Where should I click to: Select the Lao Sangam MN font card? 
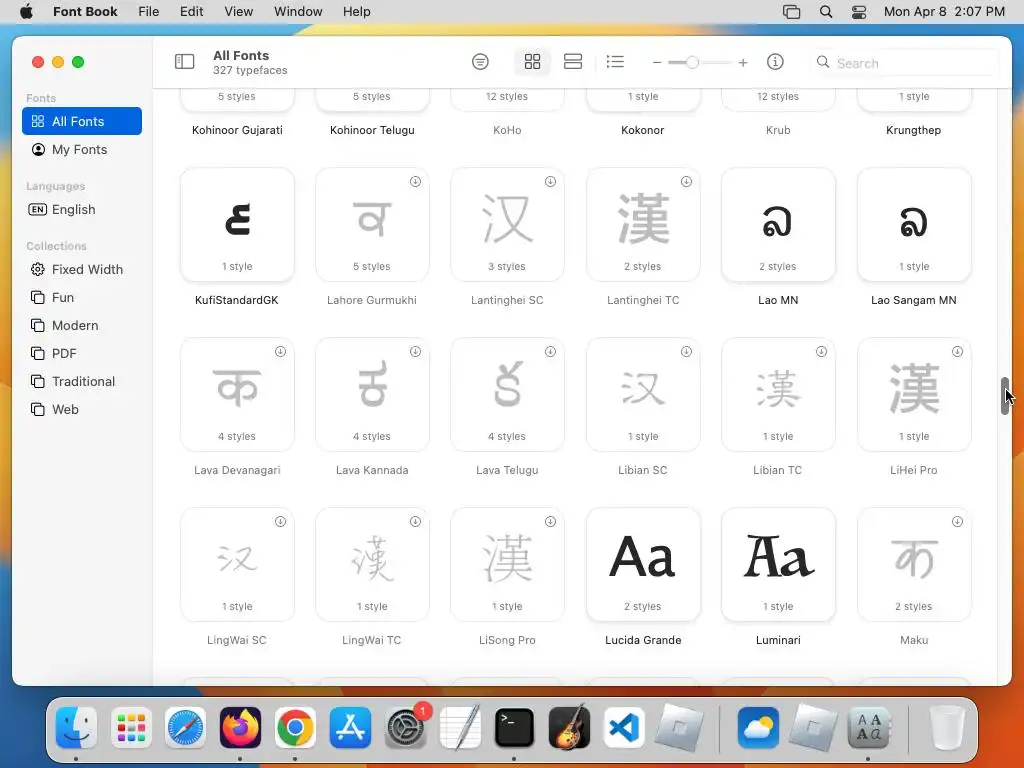[x=914, y=225]
